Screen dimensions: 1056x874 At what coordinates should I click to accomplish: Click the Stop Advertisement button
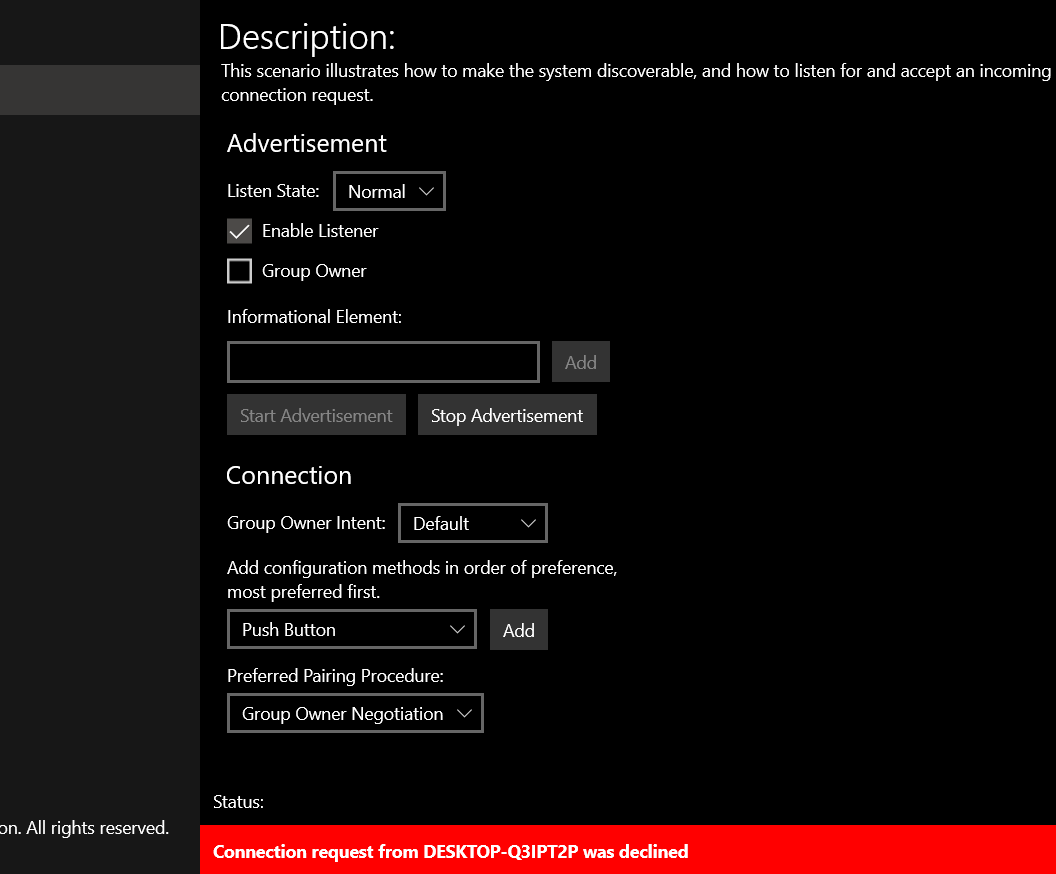507,414
